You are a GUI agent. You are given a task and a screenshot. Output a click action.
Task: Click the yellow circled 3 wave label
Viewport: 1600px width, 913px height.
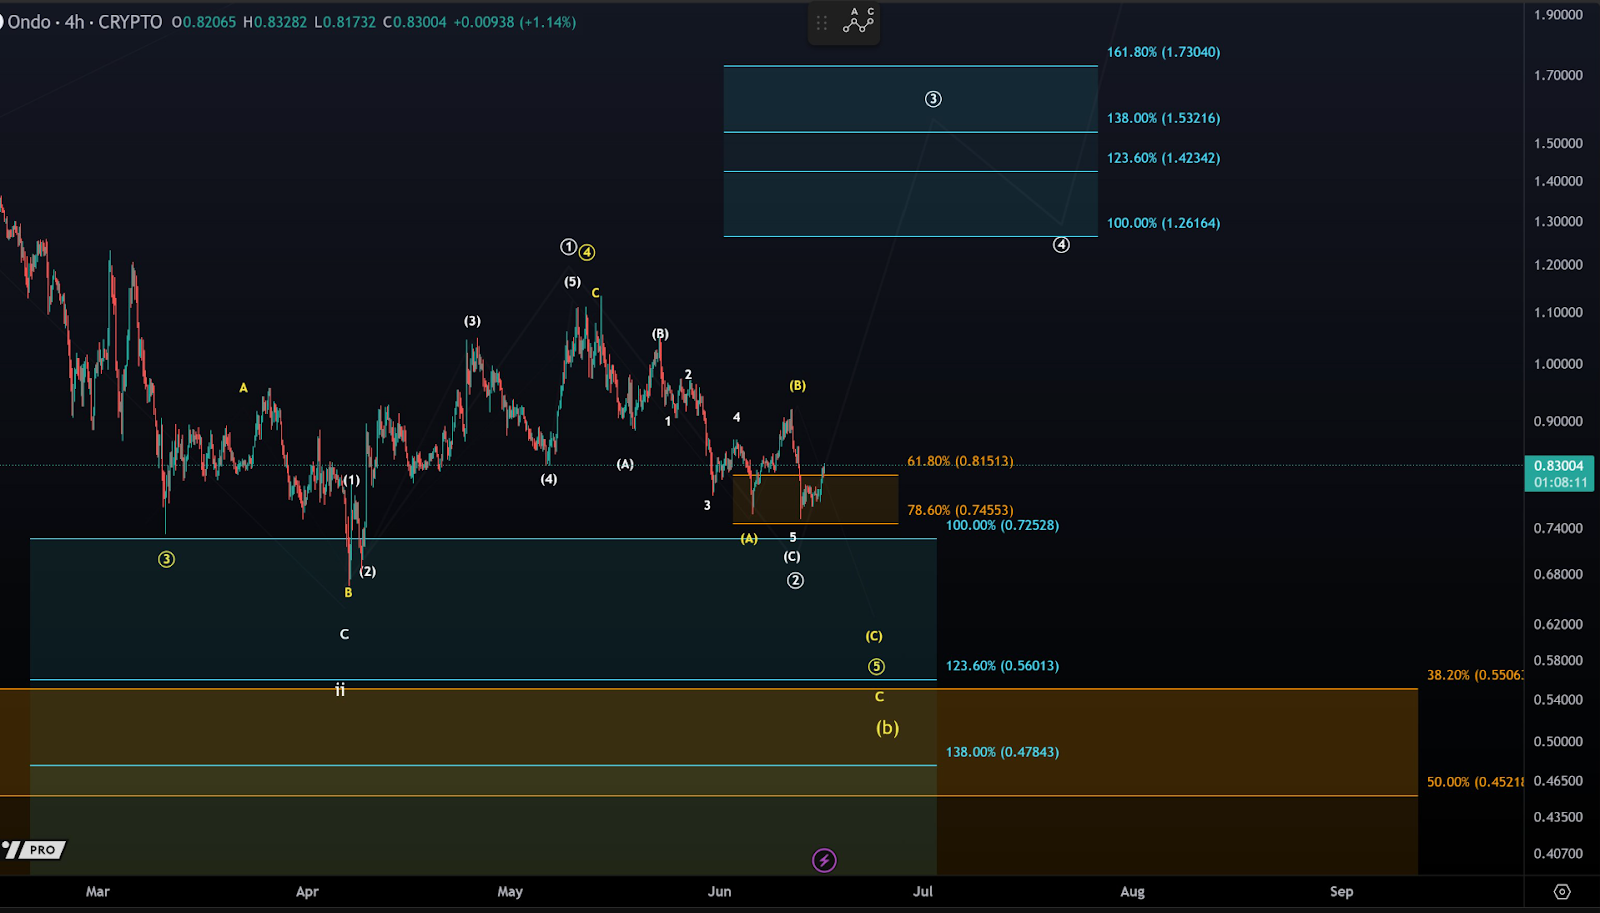[x=166, y=559]
